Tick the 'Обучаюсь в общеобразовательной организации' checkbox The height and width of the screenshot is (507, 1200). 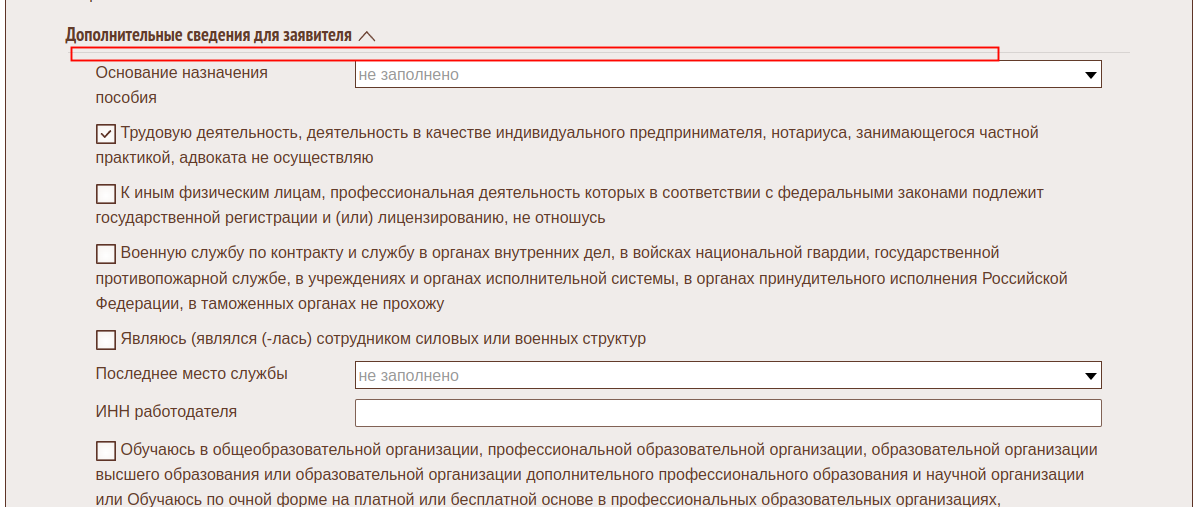pos(106,451)
